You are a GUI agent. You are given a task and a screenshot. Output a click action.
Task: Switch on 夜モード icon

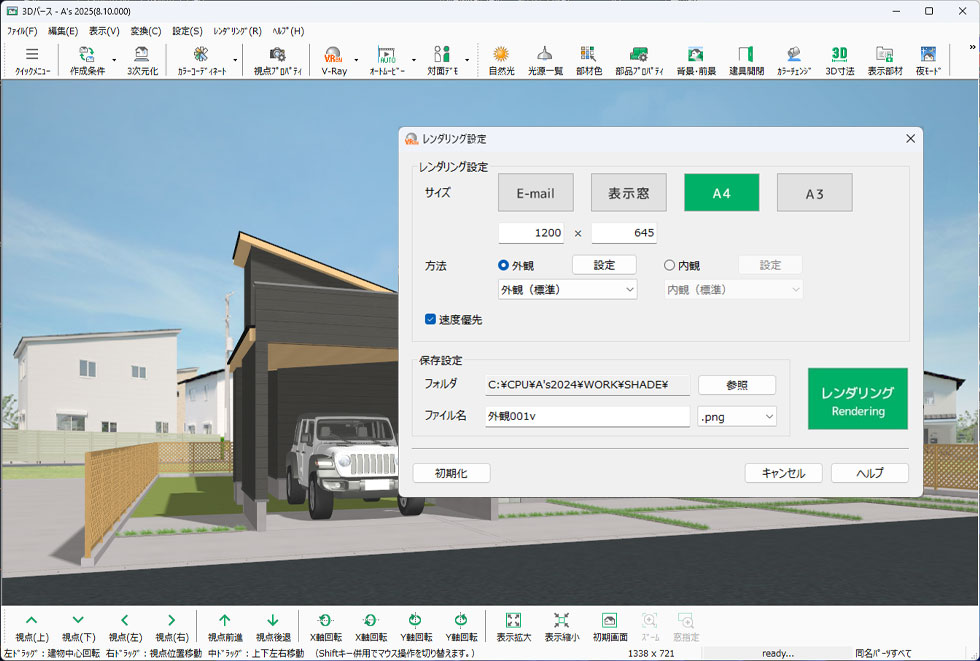(928, 60)
